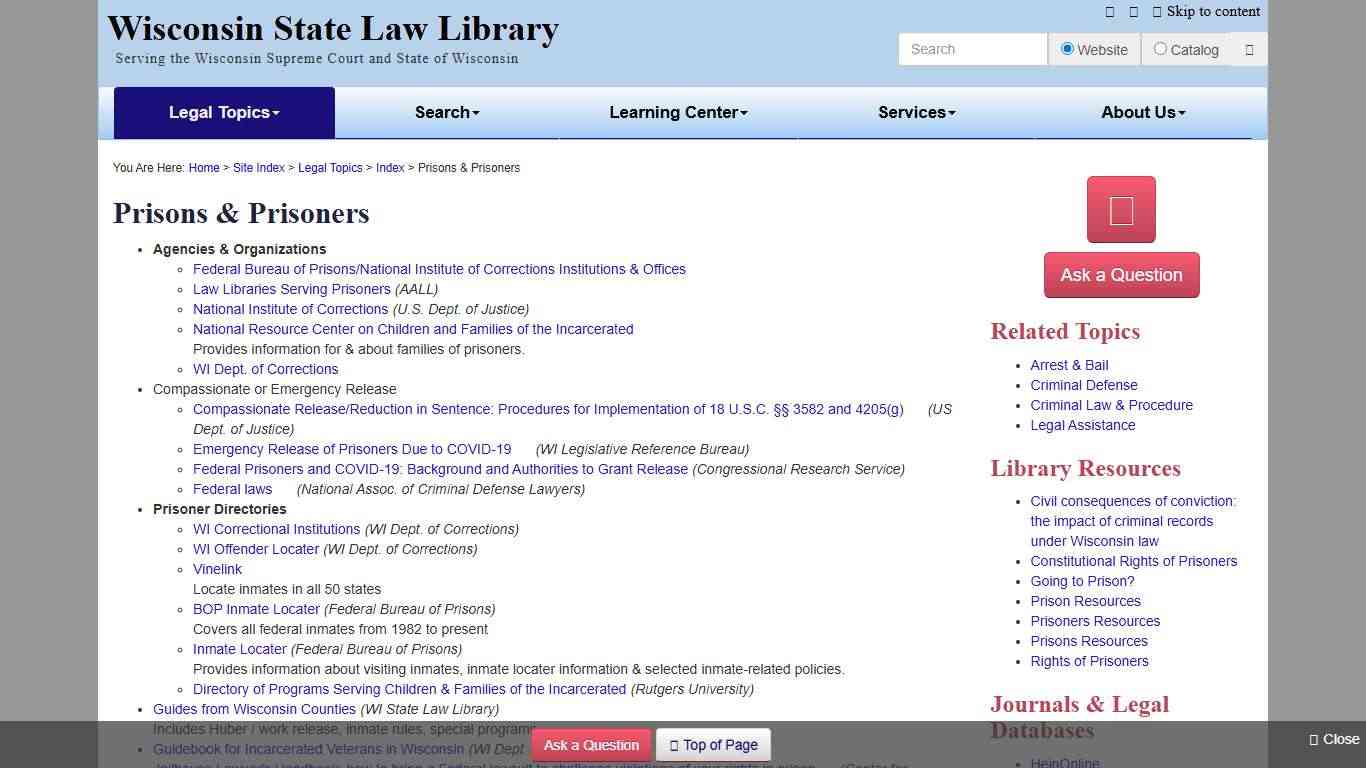Select the chat icon above Ask a Question

tap(1120, 209)
